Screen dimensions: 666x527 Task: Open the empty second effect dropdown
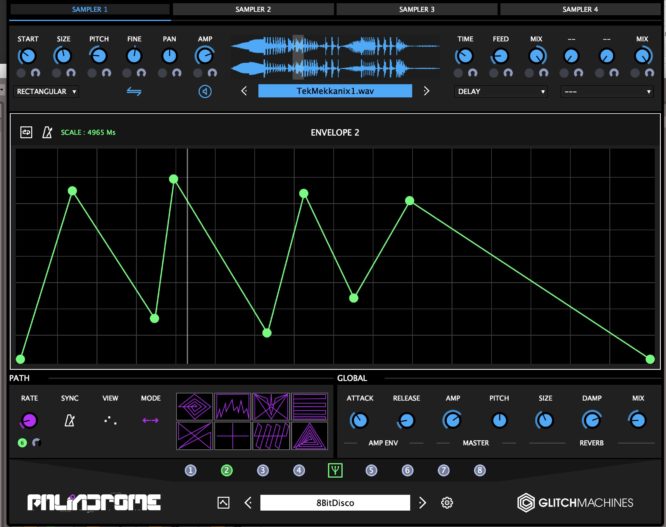[607, 91]
